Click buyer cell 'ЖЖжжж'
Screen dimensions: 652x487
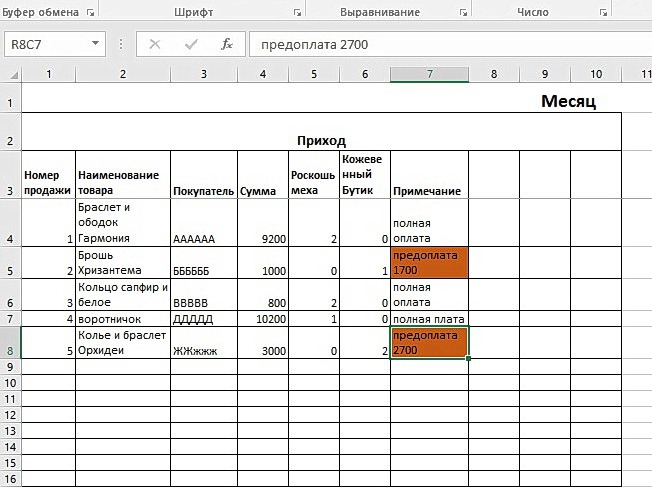[x=204, y=343]
